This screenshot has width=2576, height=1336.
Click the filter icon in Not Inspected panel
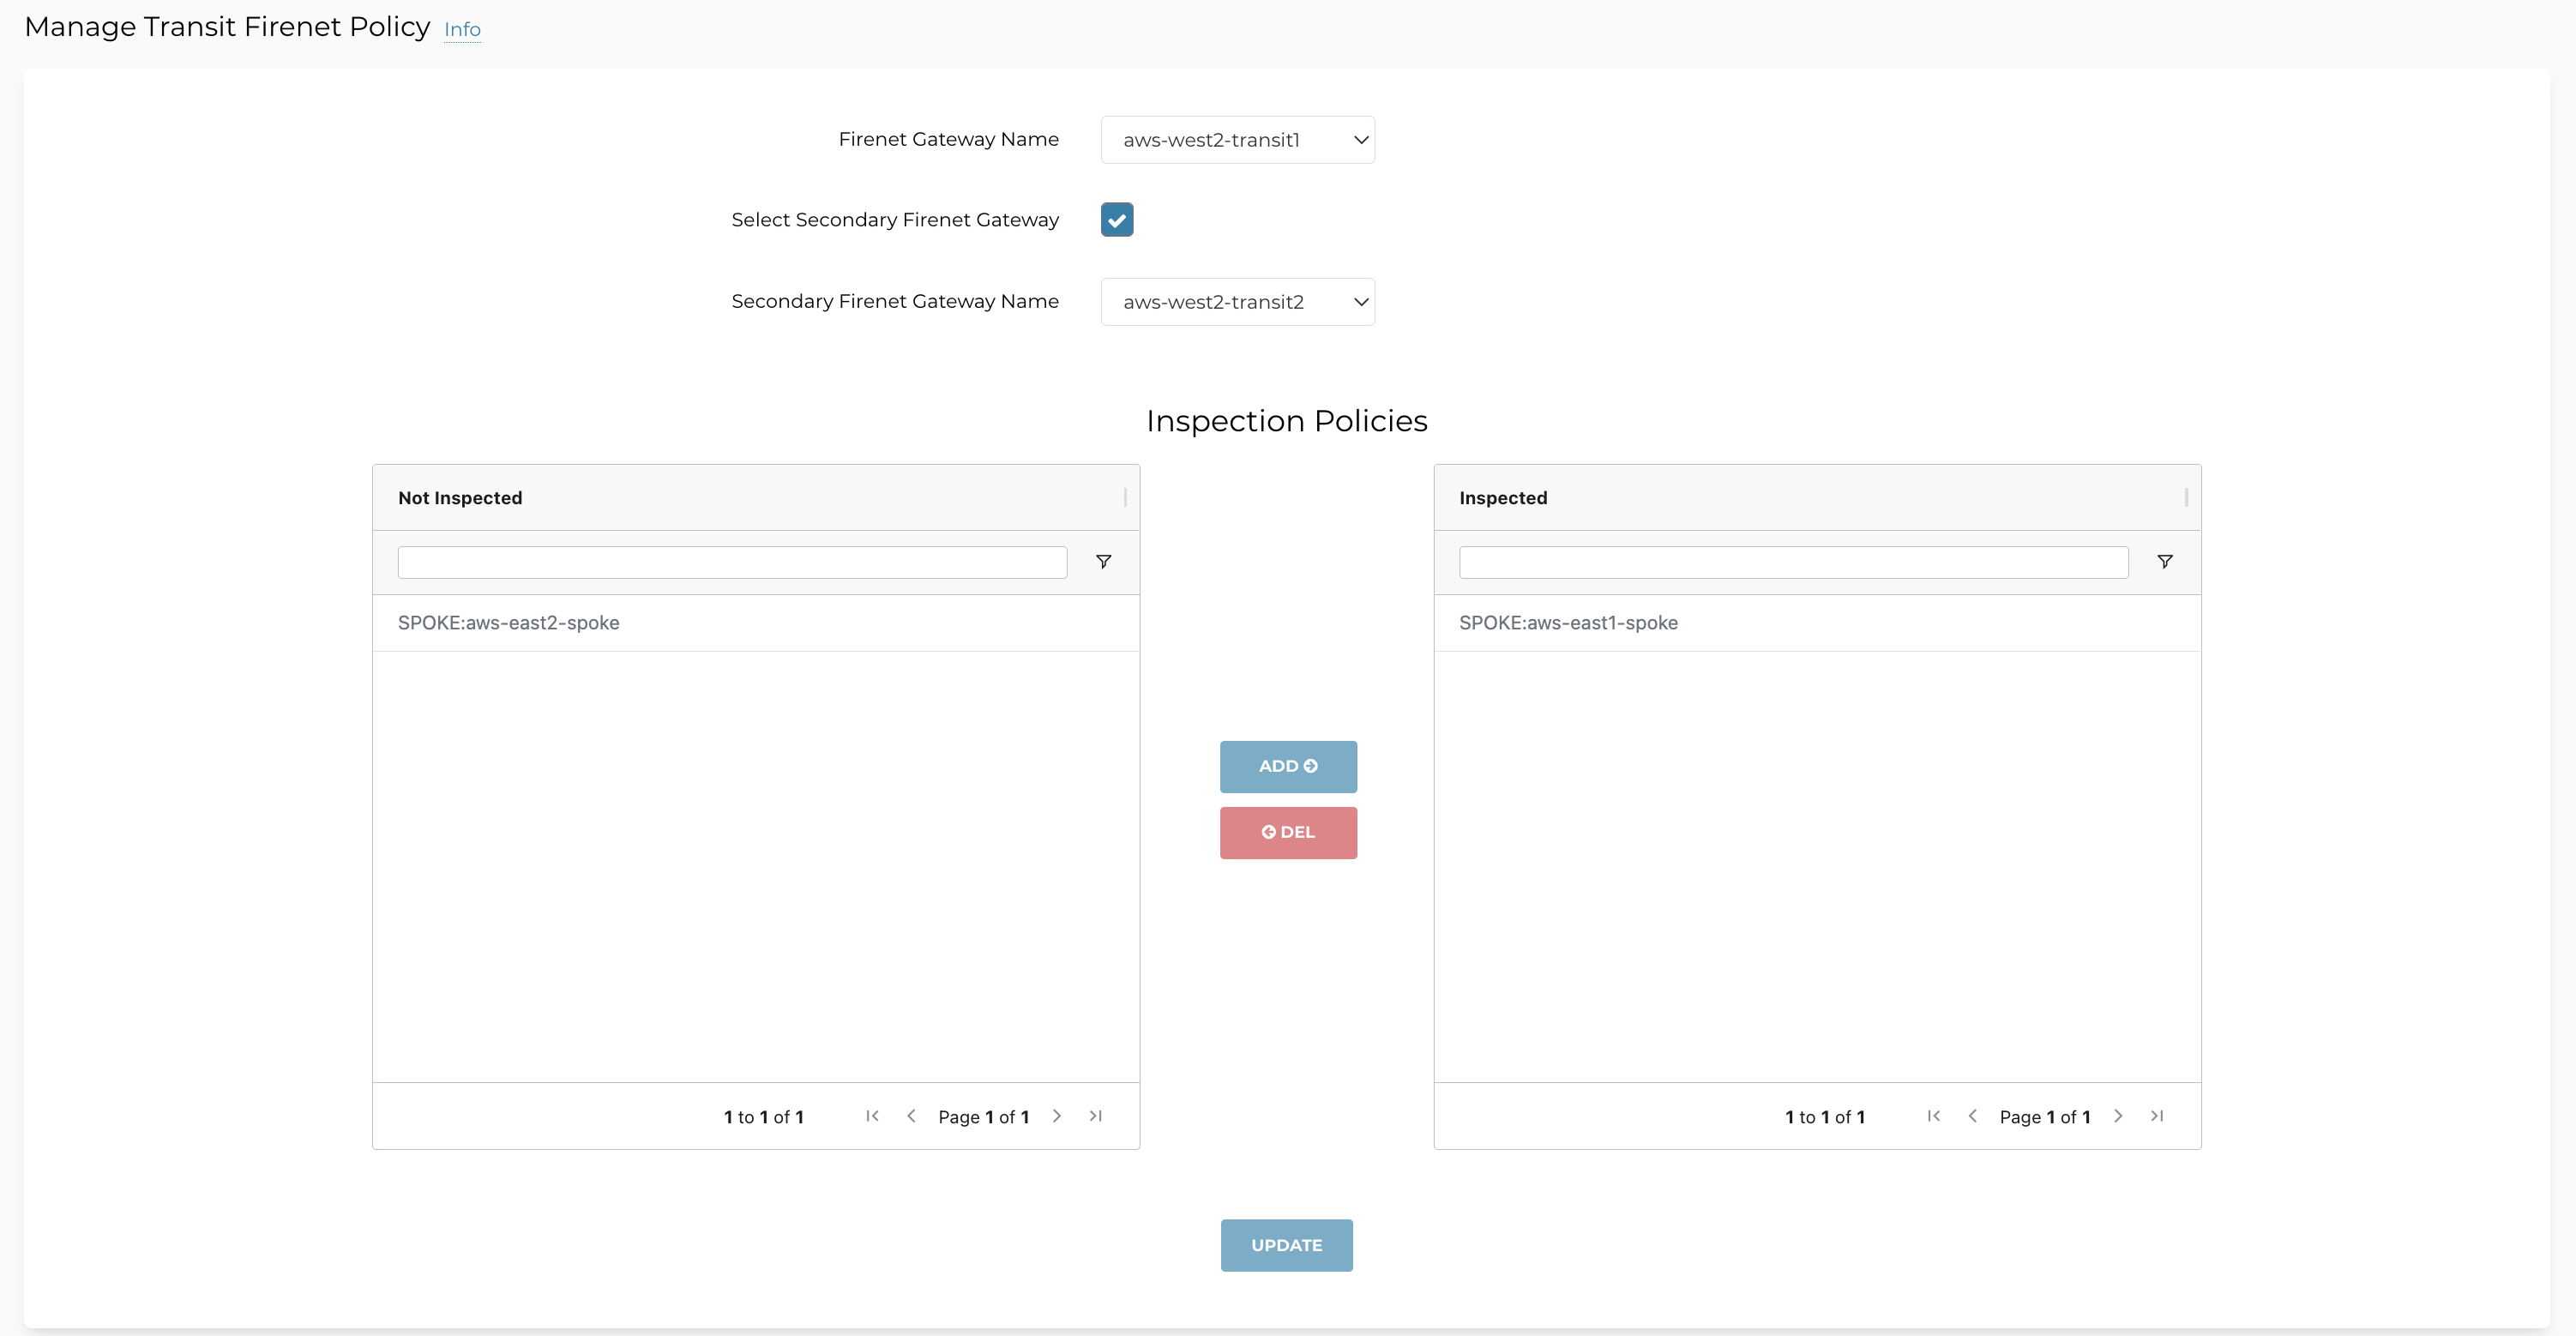(x=1102, y=561)
